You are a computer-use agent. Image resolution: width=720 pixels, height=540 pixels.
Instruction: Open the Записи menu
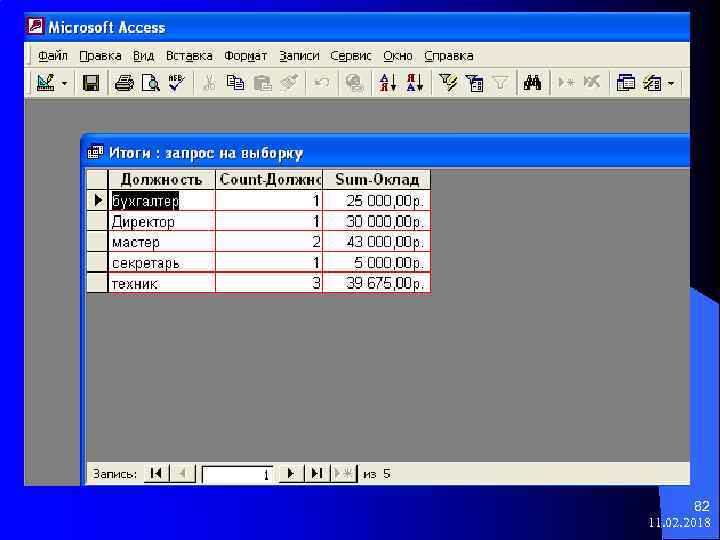299,56
